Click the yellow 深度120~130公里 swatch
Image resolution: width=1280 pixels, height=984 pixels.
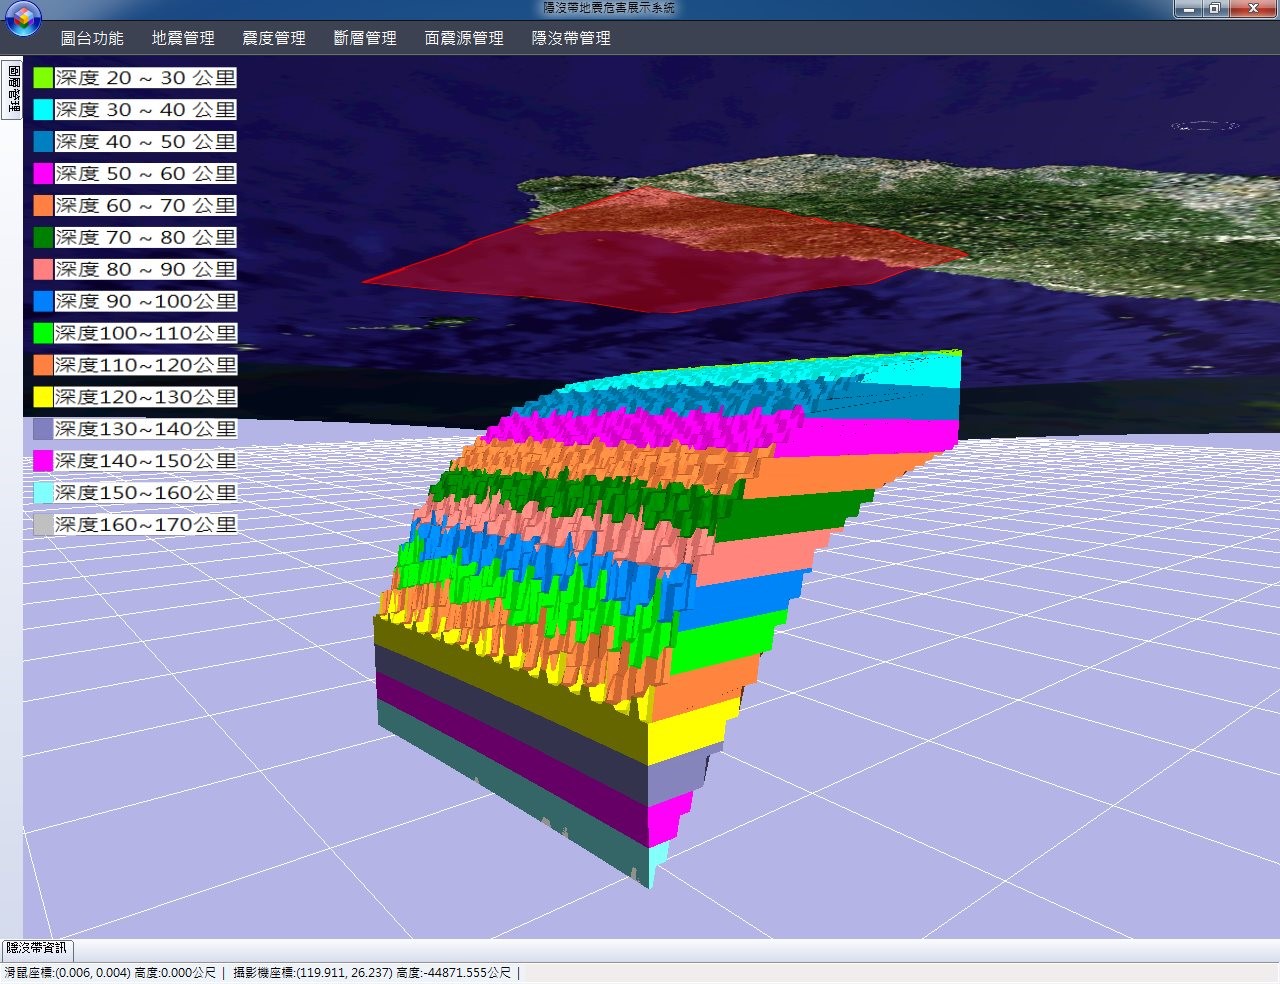tap(43, 397)
